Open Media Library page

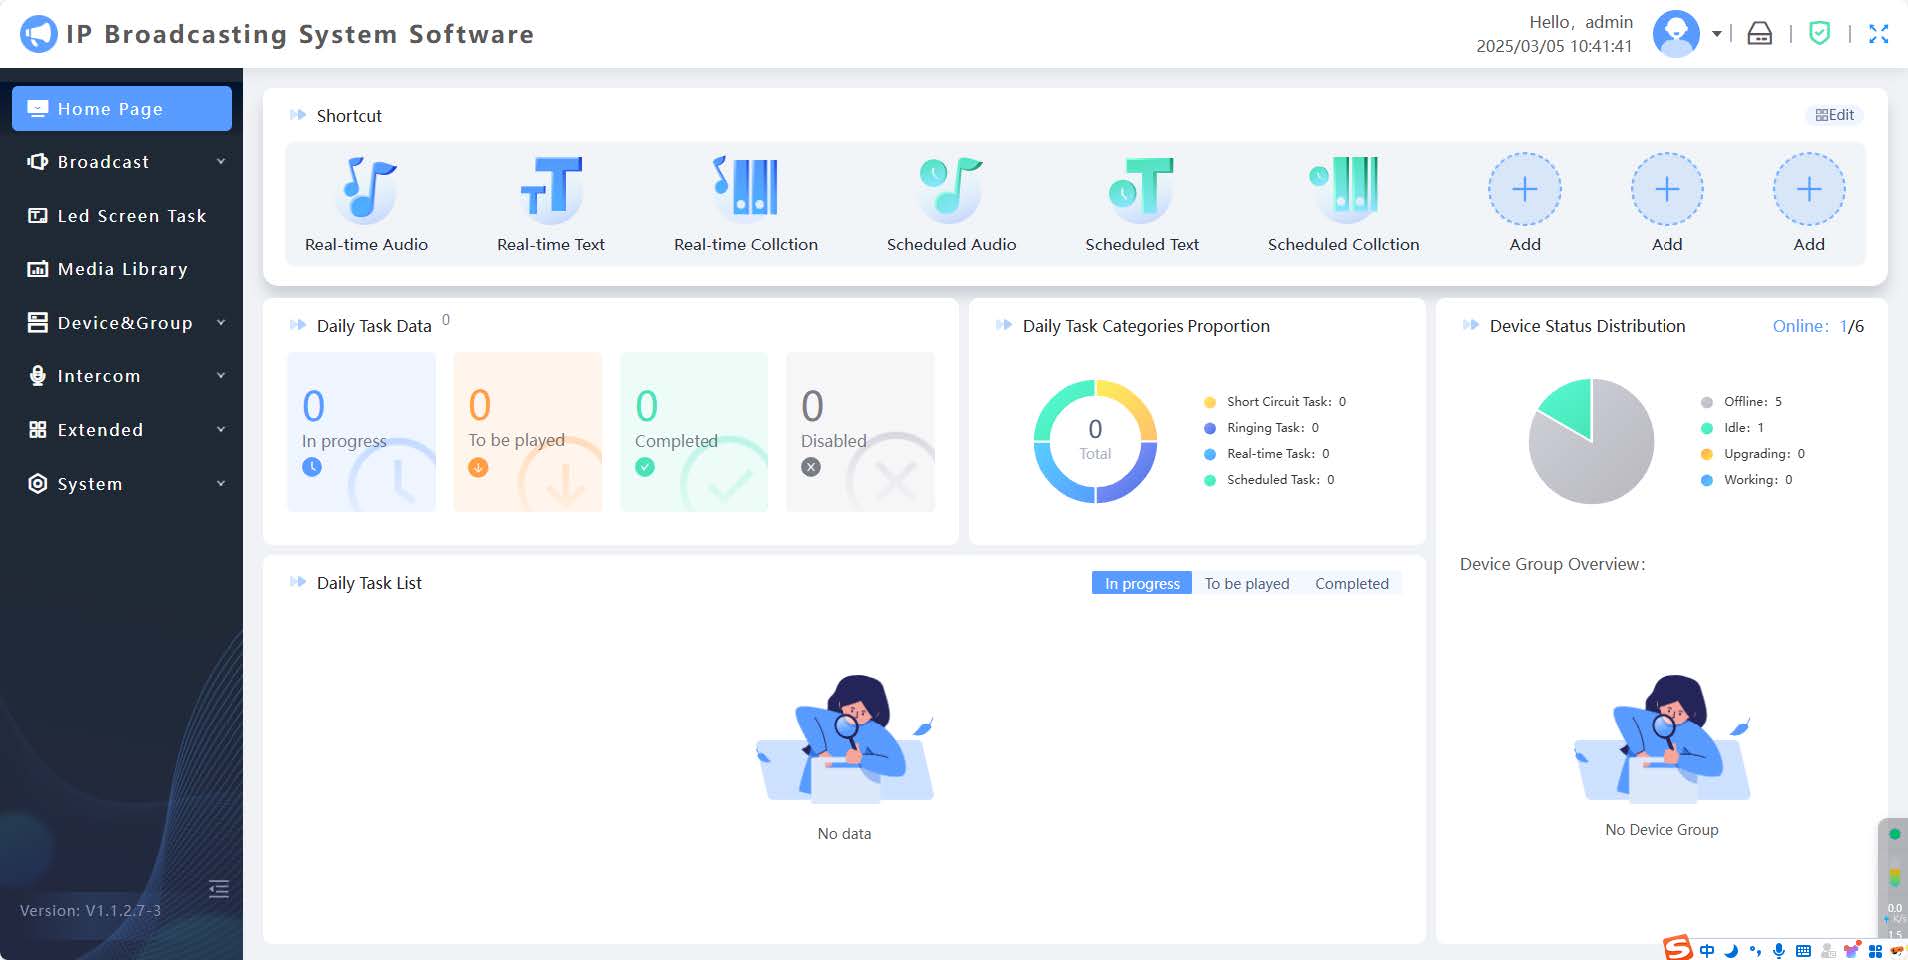[x=122, y=269]
